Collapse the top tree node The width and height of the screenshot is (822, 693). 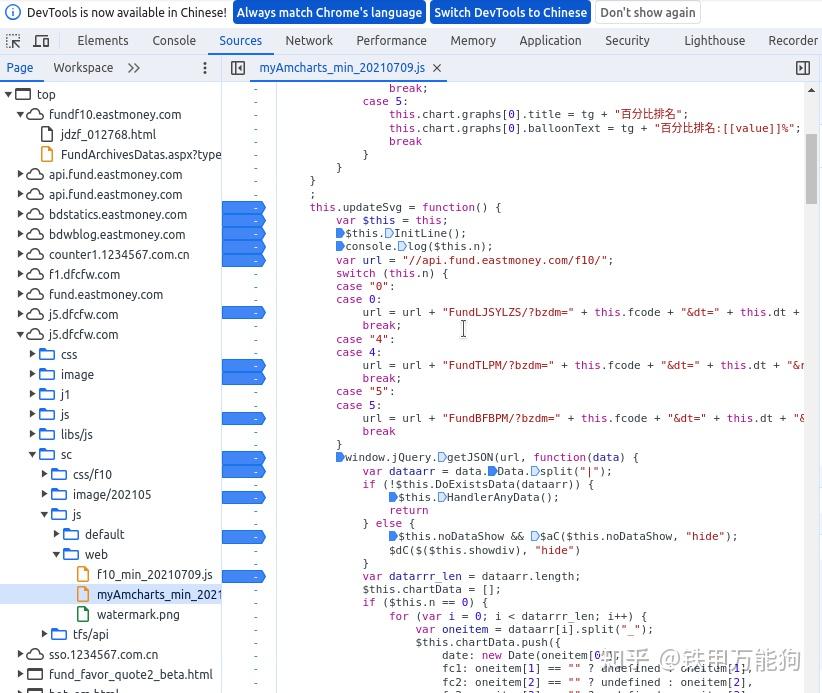[x=8, y=93]
